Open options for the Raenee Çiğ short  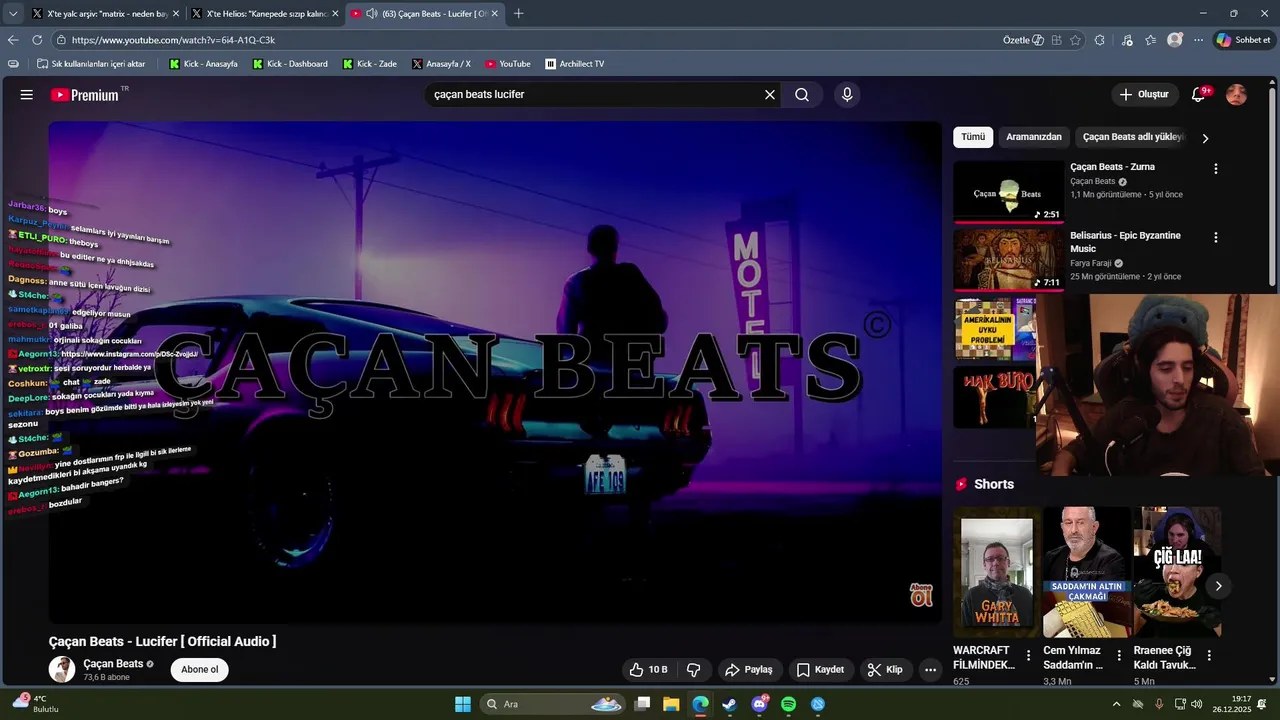(x=1209, y=656)
